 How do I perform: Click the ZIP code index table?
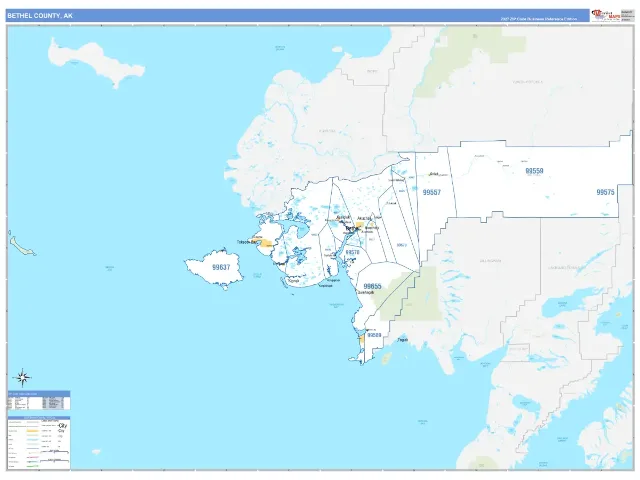(x=39, y=400)
